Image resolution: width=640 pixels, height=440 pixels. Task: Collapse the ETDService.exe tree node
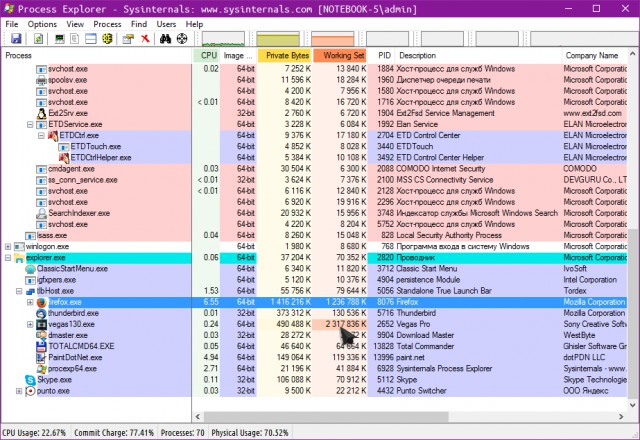click(x=30, y=124)
